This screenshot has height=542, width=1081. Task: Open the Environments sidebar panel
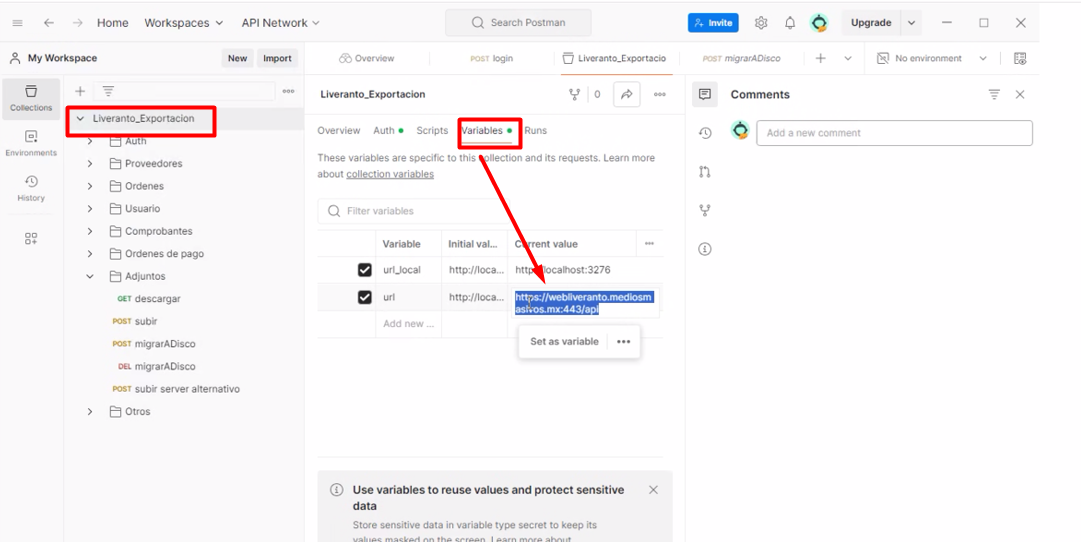click(31, 143)
